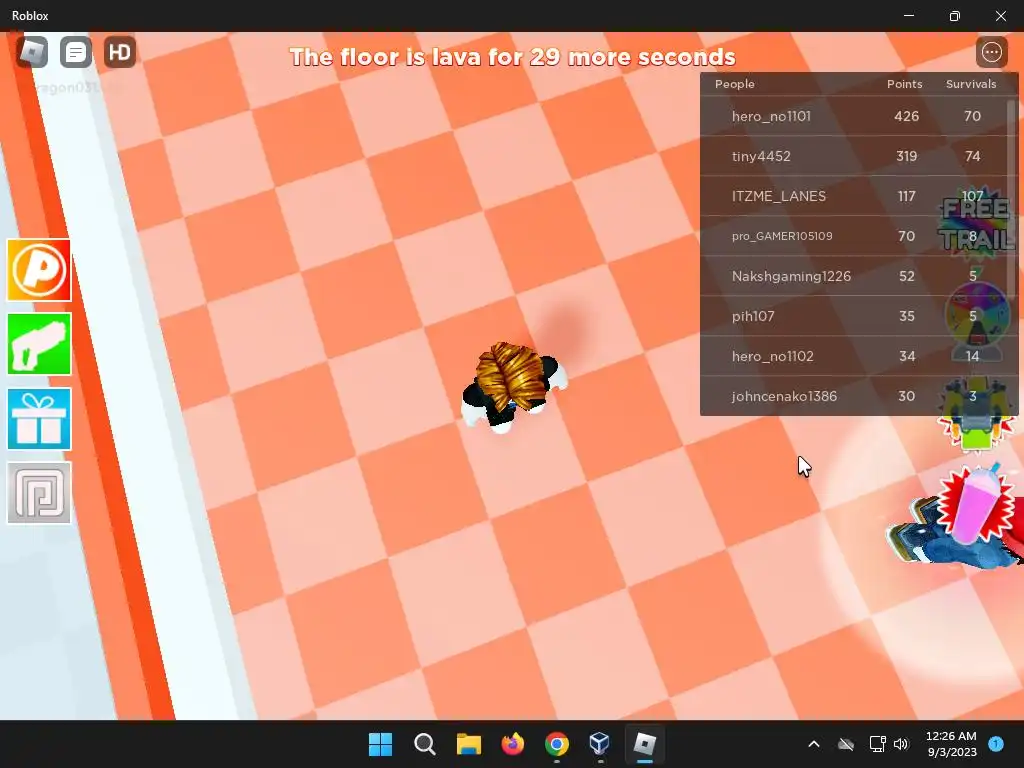This screenshot has width=1024, height=768.
Task: Click the player avatar on the floor
Action: pos(514,387)
